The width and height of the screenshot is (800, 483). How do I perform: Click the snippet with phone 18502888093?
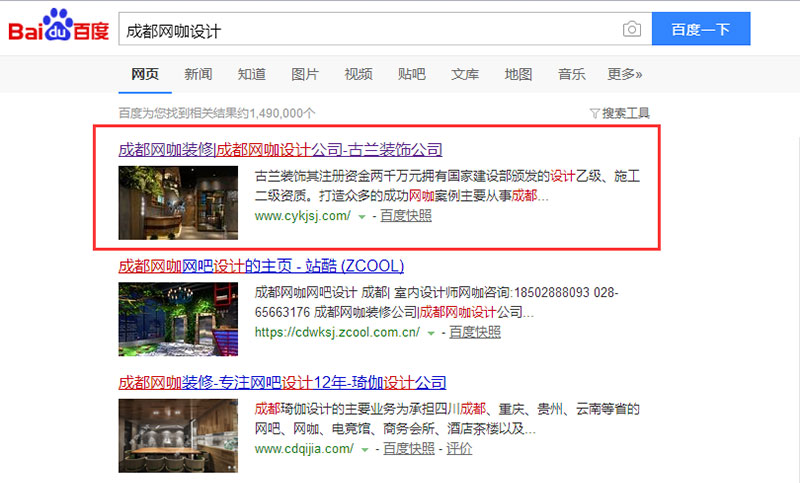pos(436,302)
